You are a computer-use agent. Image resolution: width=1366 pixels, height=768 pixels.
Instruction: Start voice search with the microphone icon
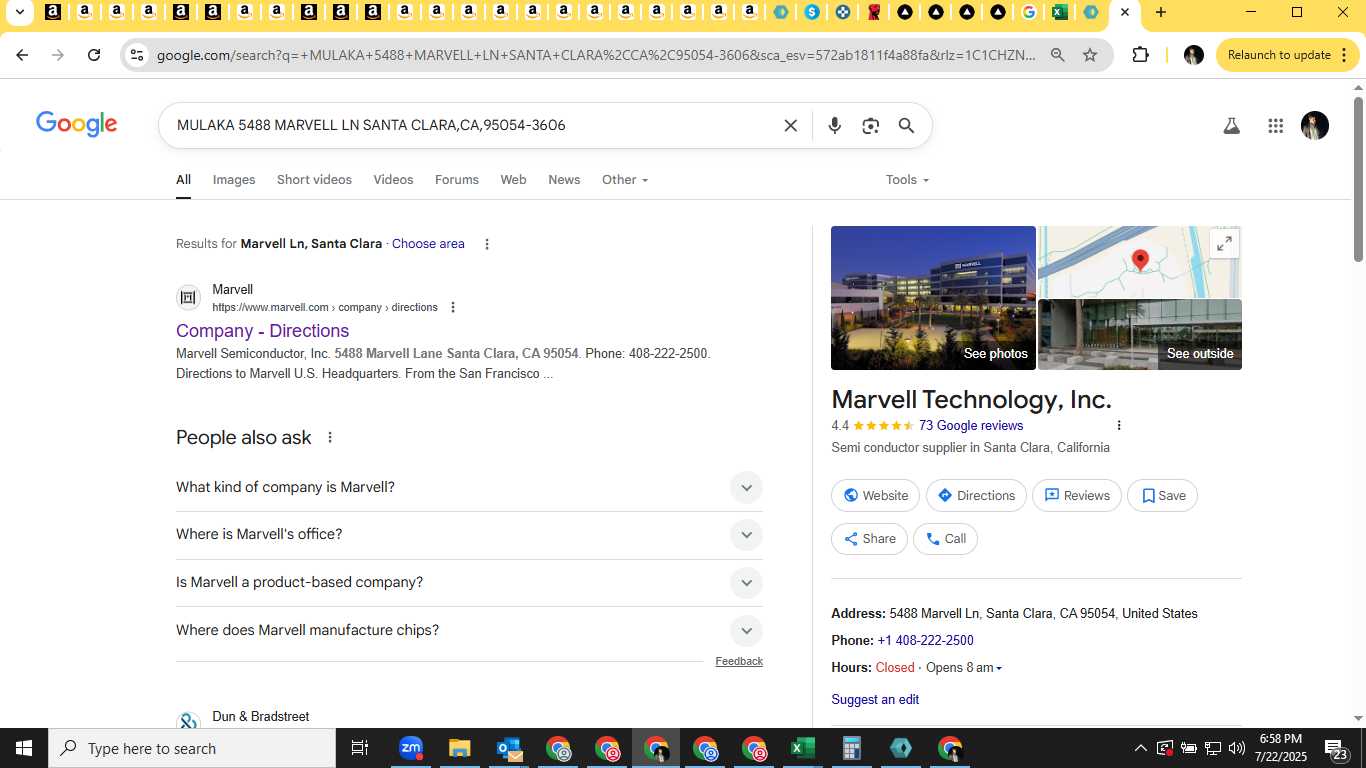[x=834, y=126]
